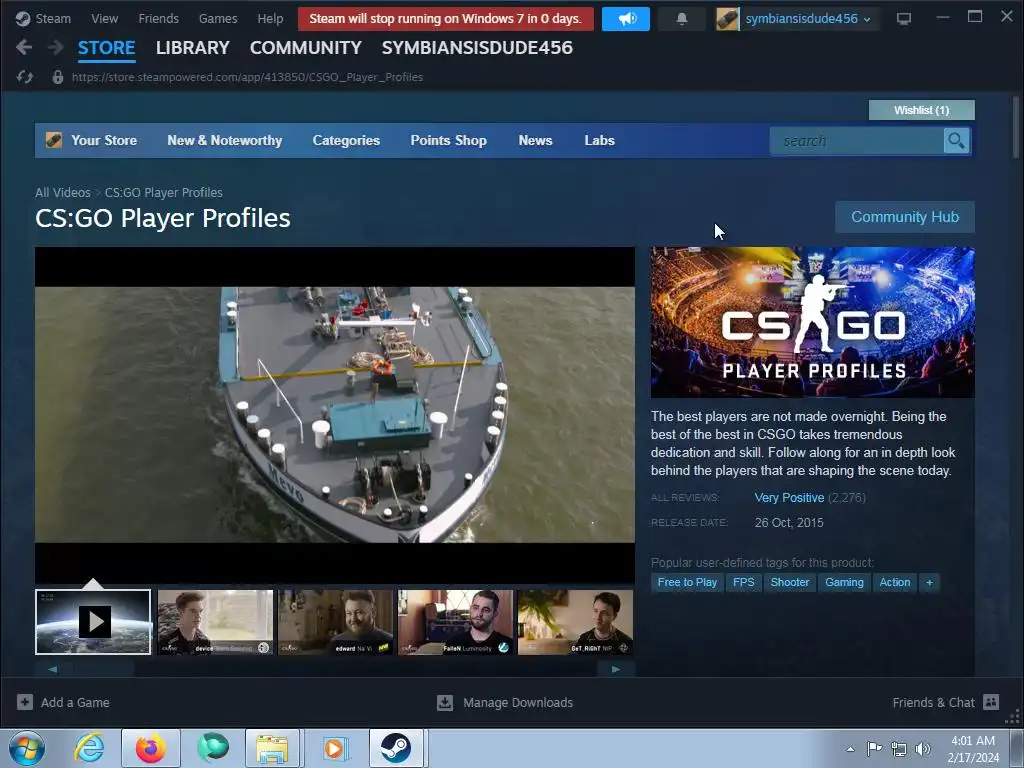Image resolution: width=1024 pixels, height=768 pixels.
Task: Select the GeT_RiGhT NiP video thumbnail
Action: tap(575, 622)
